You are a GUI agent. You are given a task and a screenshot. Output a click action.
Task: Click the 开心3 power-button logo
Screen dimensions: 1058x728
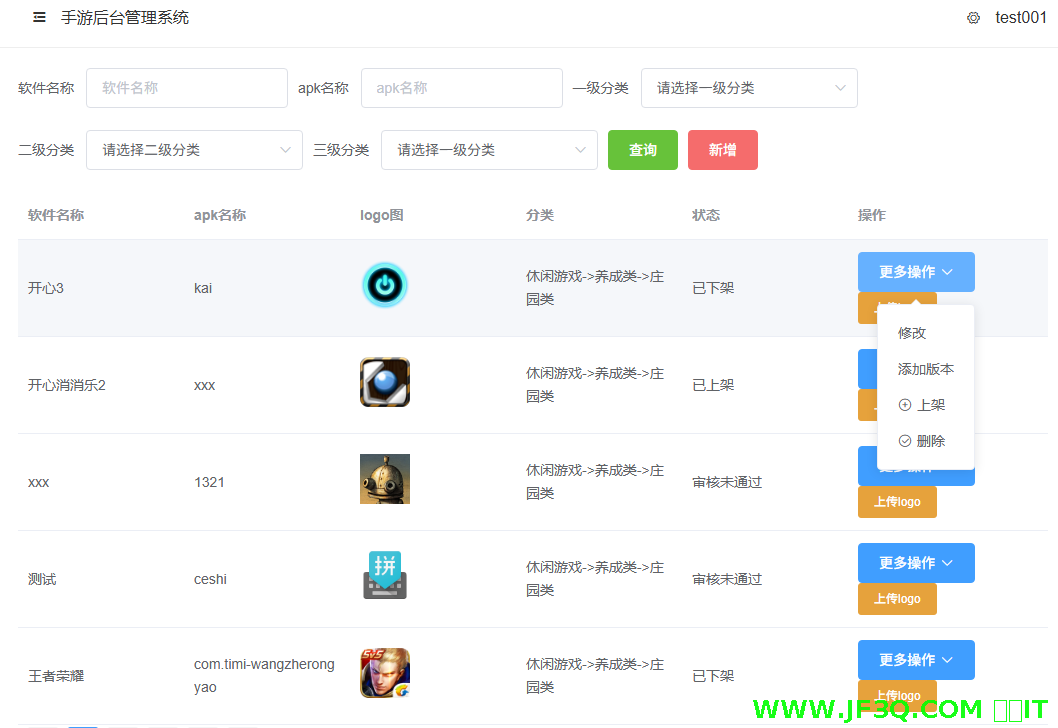click(x=384, y=284)
